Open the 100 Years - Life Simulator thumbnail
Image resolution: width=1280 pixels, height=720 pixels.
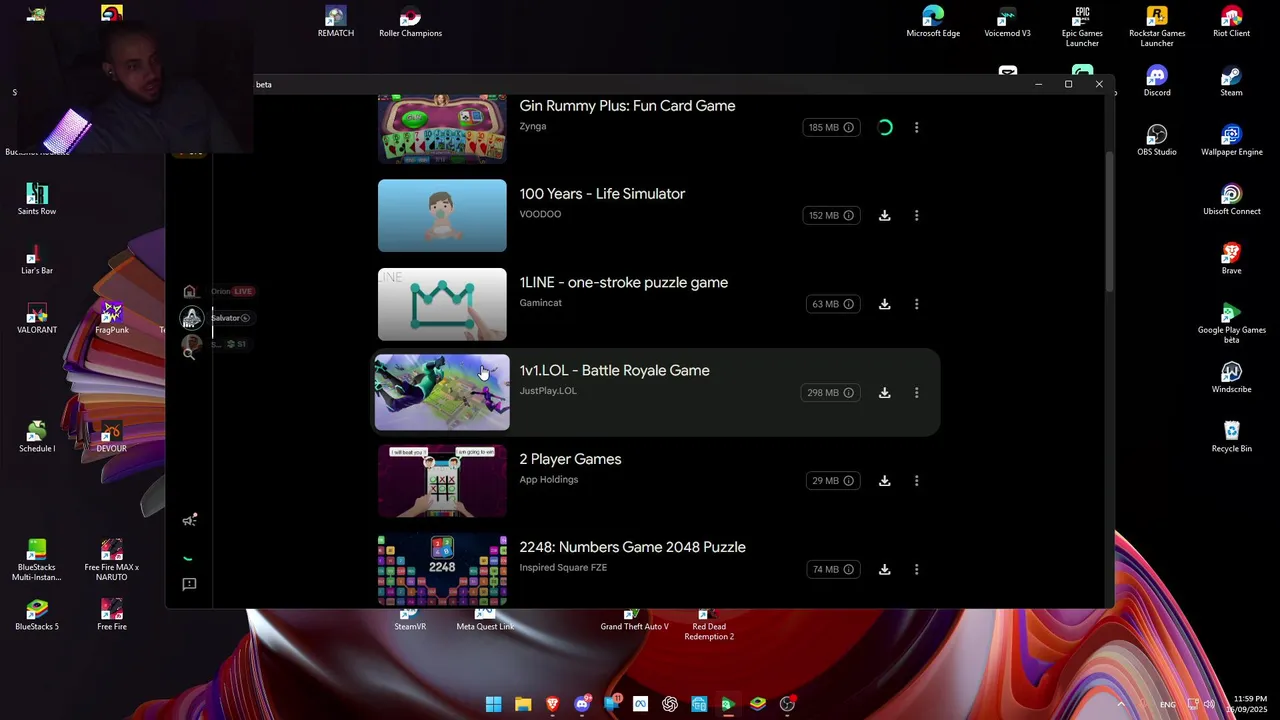442,216
